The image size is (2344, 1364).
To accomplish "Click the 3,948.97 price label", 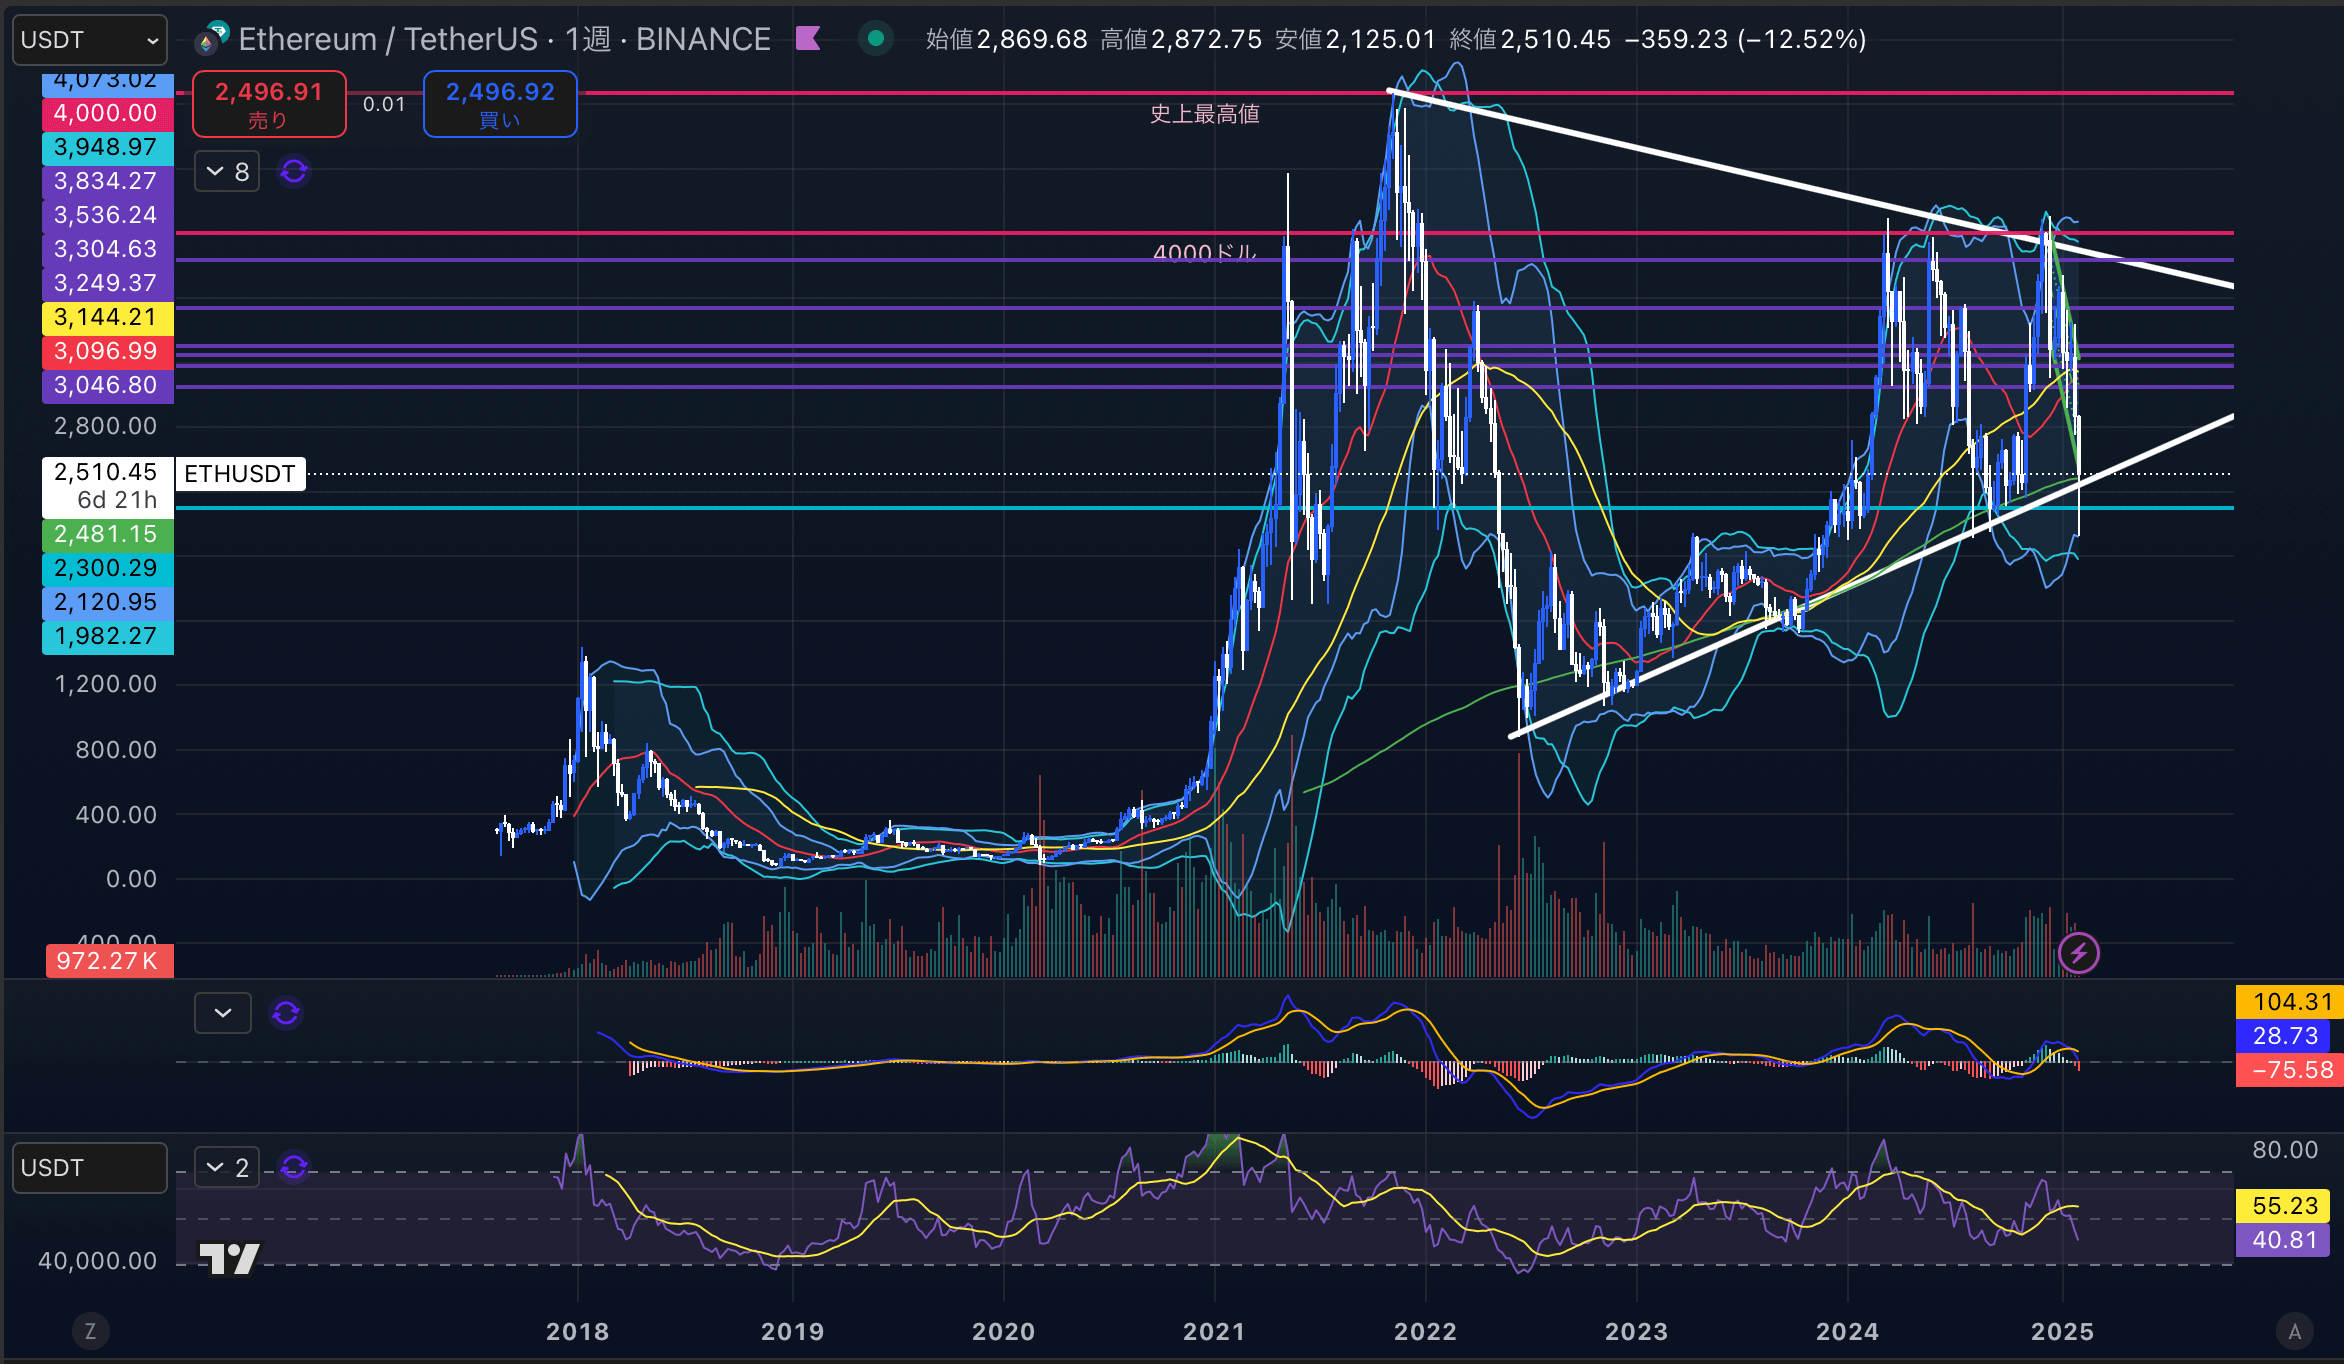I will point(107,147).
